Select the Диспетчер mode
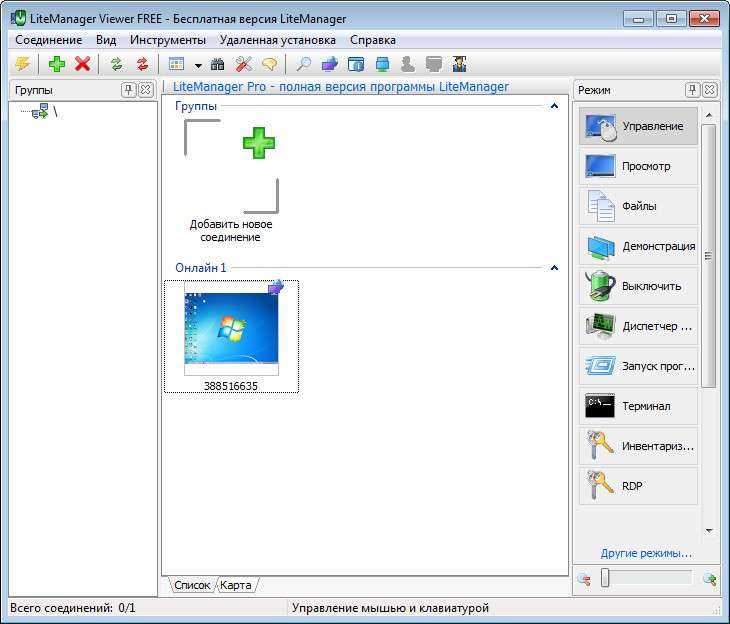The width and height of the screenshot is (730, 624). click(638, 326)
